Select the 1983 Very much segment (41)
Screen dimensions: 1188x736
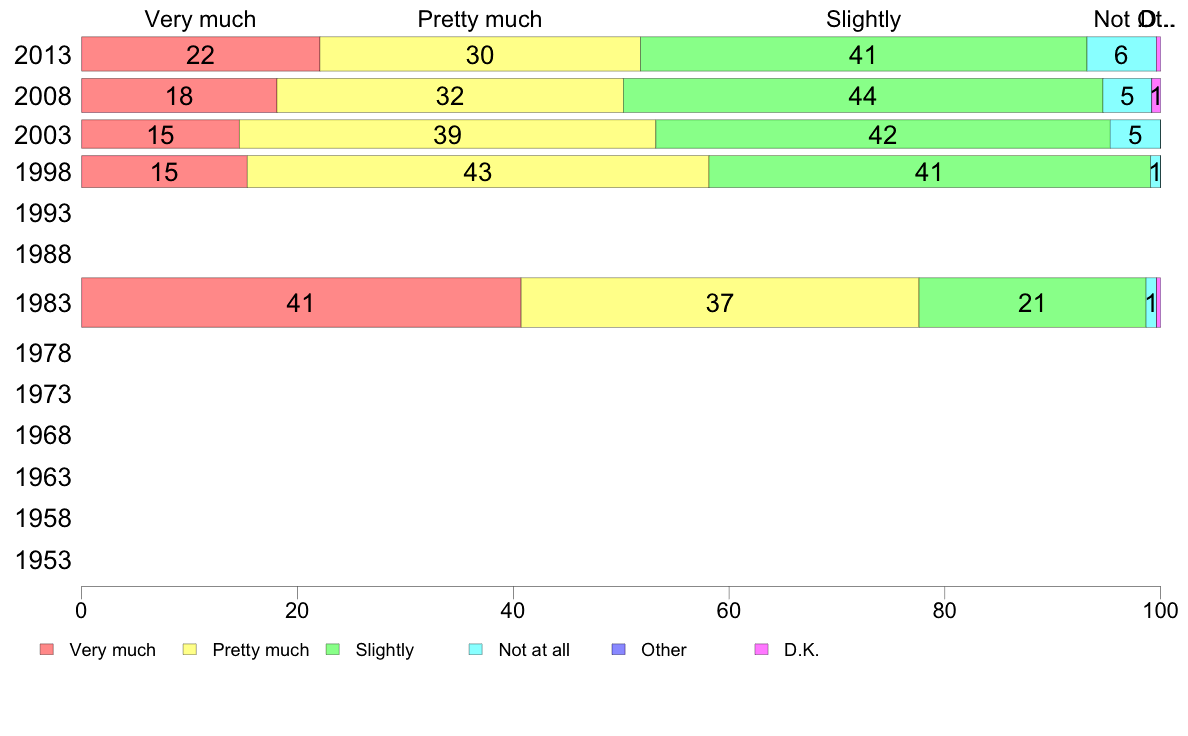point(300,302)
